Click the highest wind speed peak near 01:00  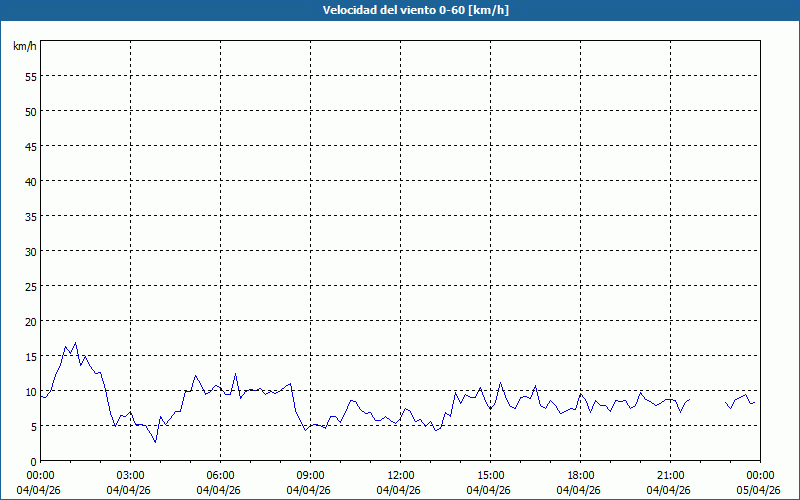click(75, 343)
